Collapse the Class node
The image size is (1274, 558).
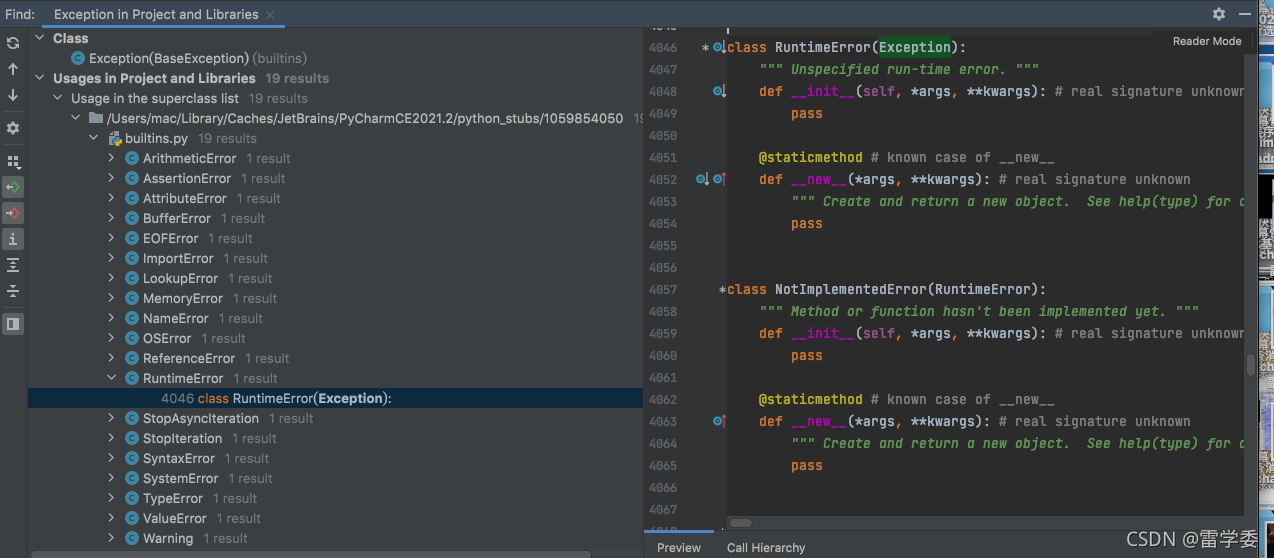40,38
